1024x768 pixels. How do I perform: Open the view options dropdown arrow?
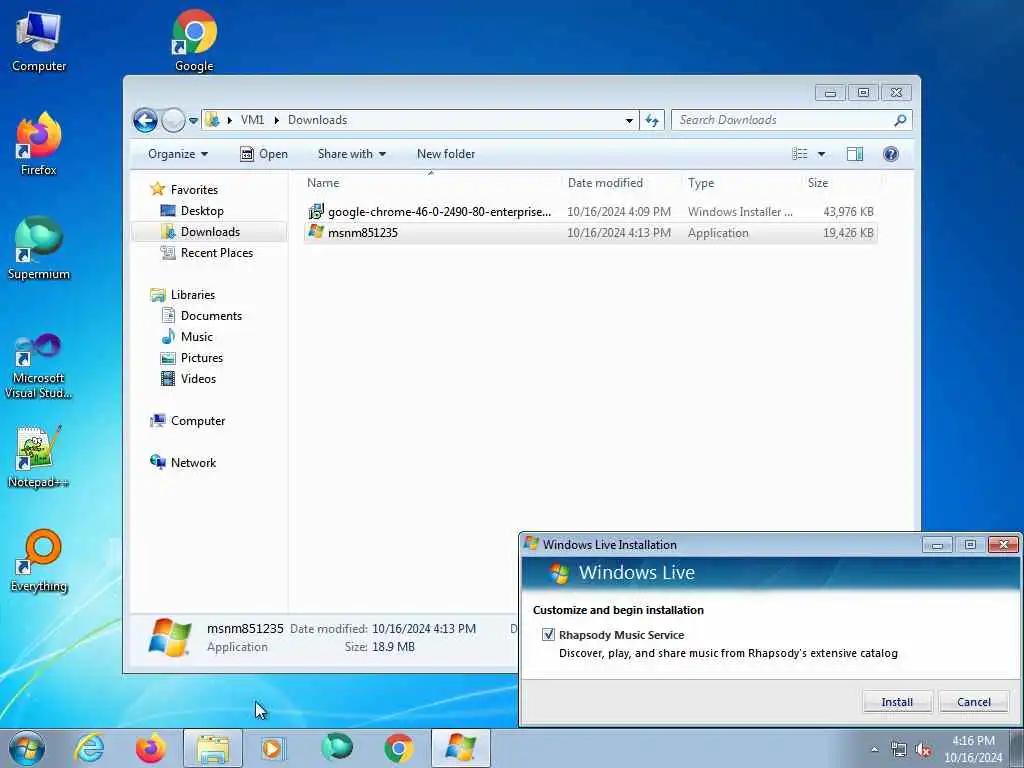click(821, 154)
